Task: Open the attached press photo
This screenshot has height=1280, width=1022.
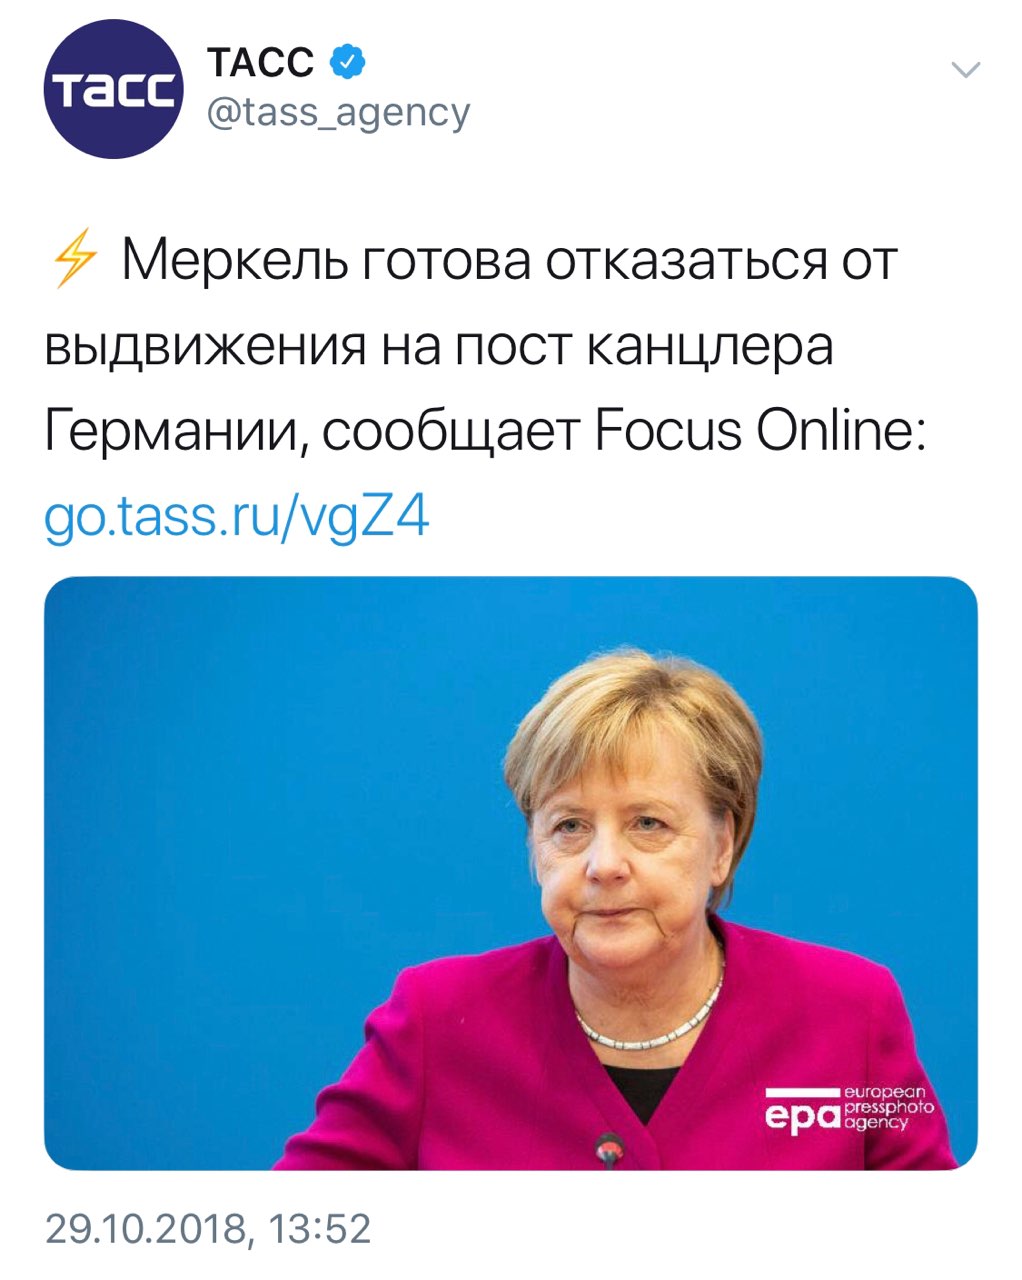Action: 300,800
